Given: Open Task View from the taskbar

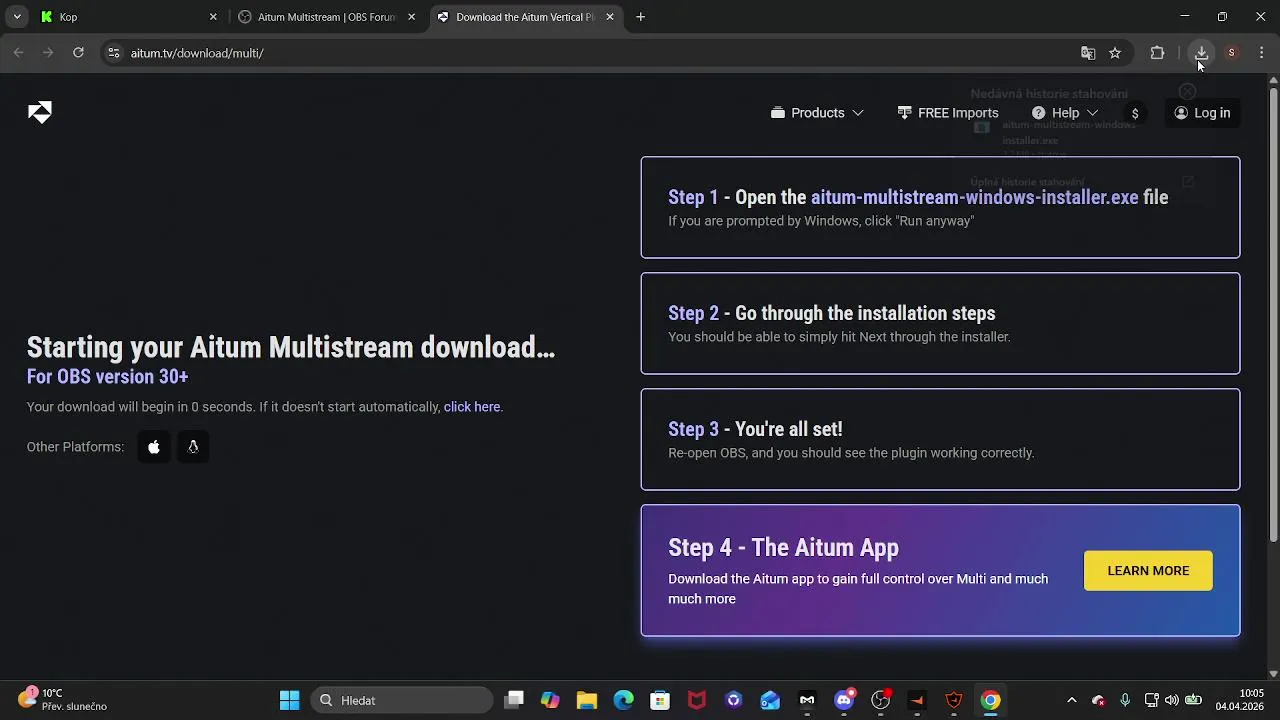Looking at the screenshot, I should (x=514, y=700).
